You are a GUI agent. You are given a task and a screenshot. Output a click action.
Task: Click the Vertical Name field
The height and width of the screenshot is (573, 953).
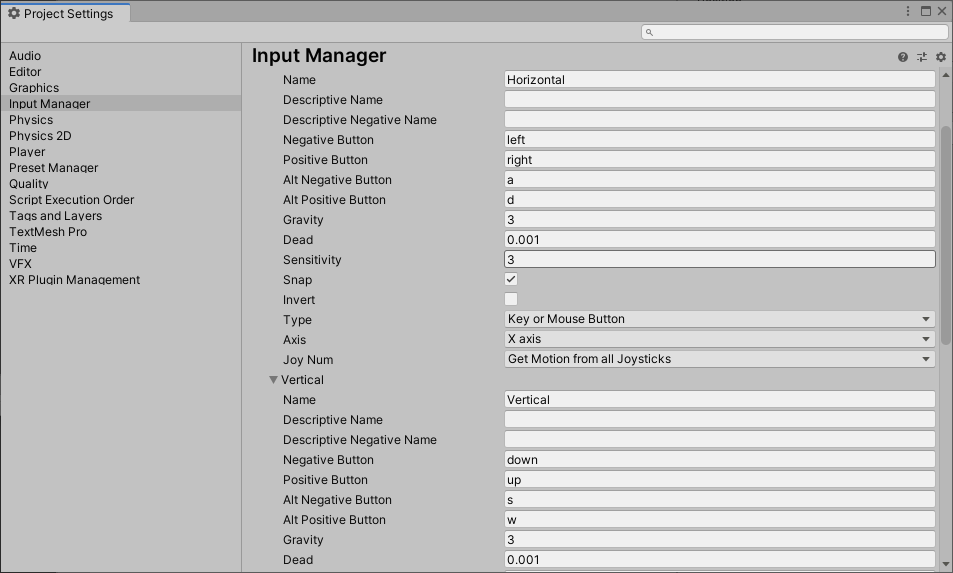(x=720, y=400)
